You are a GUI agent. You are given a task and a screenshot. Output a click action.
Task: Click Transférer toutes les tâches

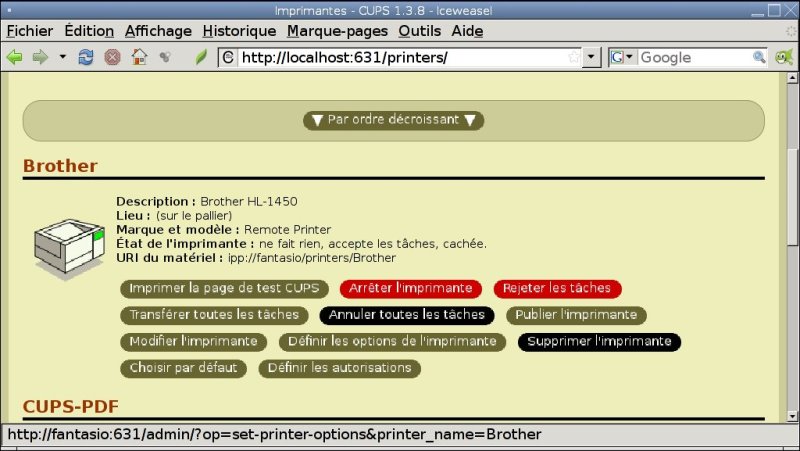(214, 315)
